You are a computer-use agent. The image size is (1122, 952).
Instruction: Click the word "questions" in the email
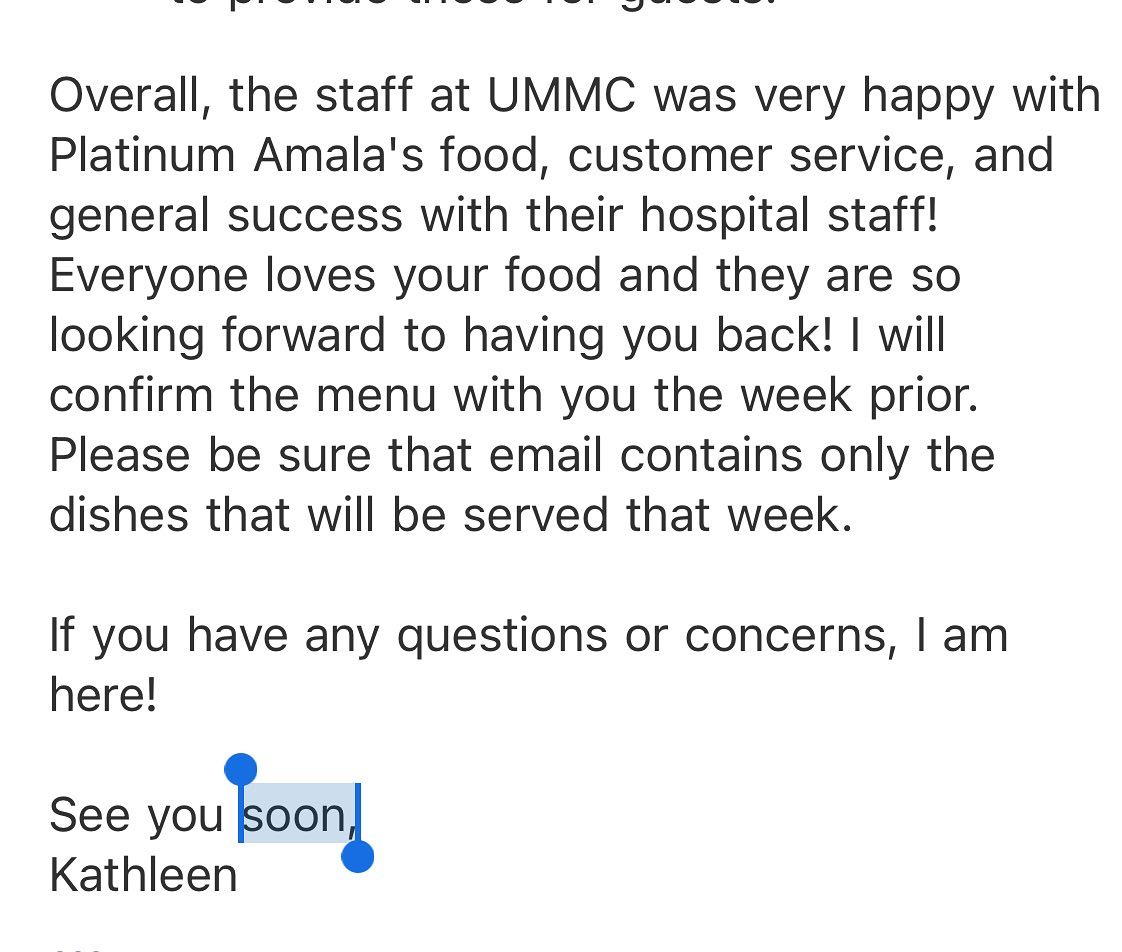[502, 637]
